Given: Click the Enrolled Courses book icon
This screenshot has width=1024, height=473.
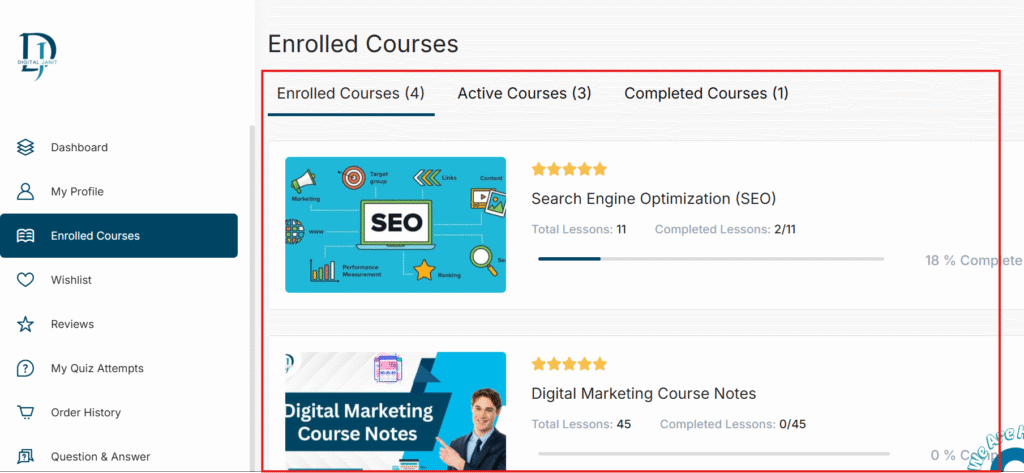Looking at the screenshot, I should click(26, 236).
